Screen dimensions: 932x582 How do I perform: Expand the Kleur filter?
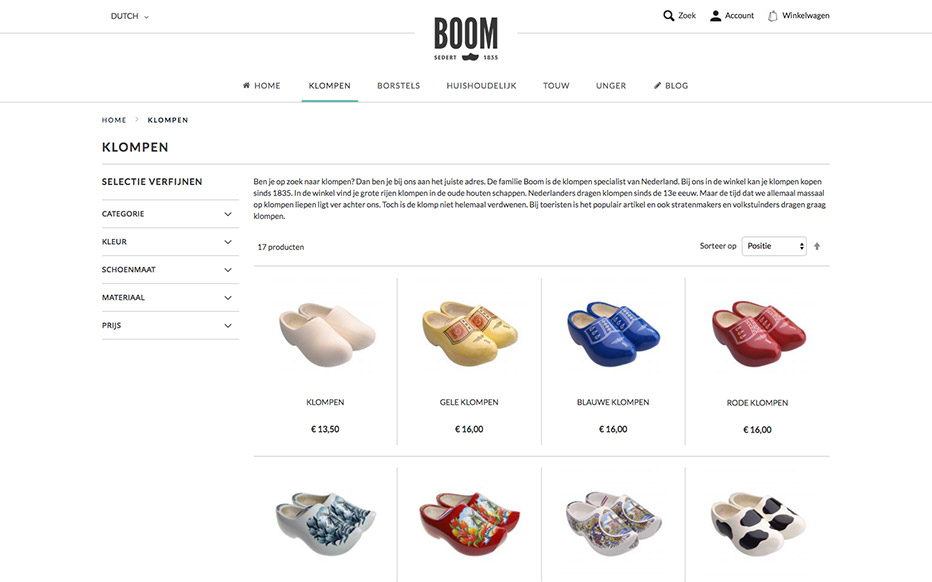[170, 242]
